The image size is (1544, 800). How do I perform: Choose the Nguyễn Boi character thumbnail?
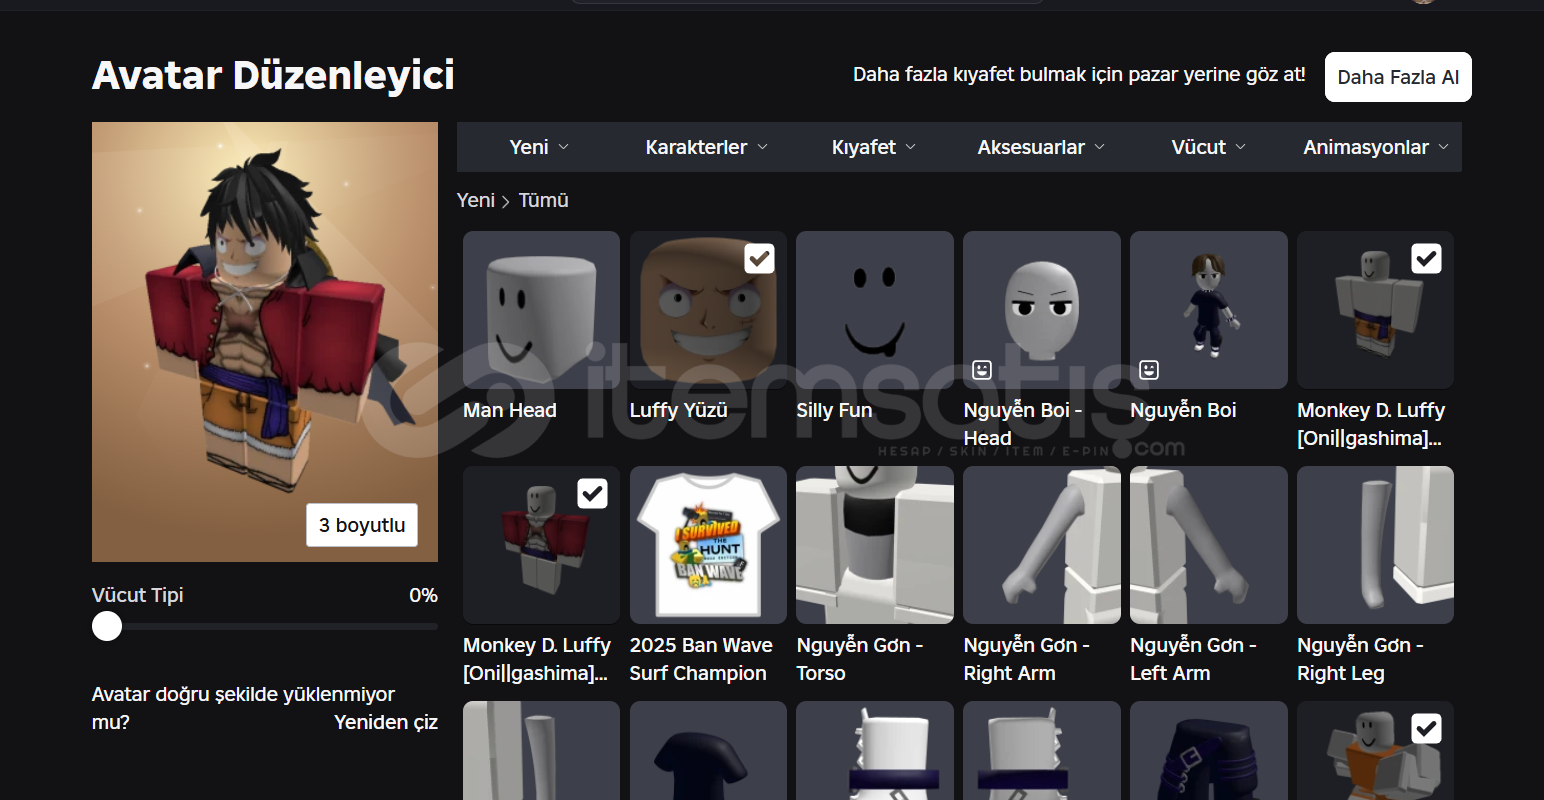(1209, 310)
